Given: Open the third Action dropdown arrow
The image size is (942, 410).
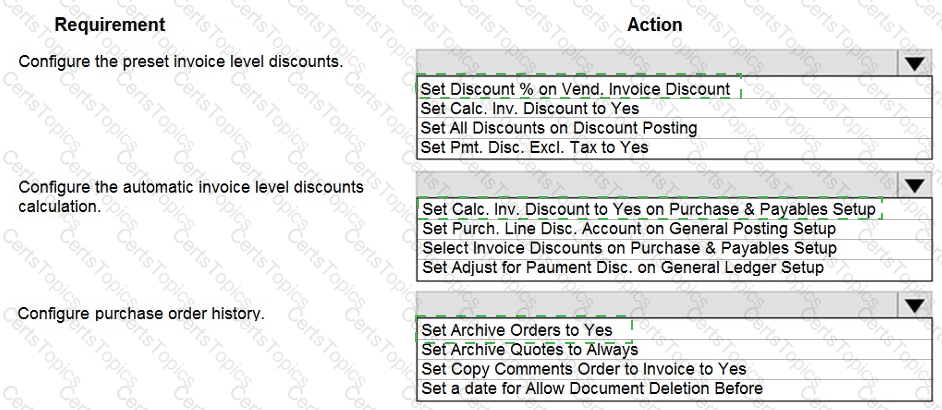Looking at the screenshot, I should click(x=914, y=304).
